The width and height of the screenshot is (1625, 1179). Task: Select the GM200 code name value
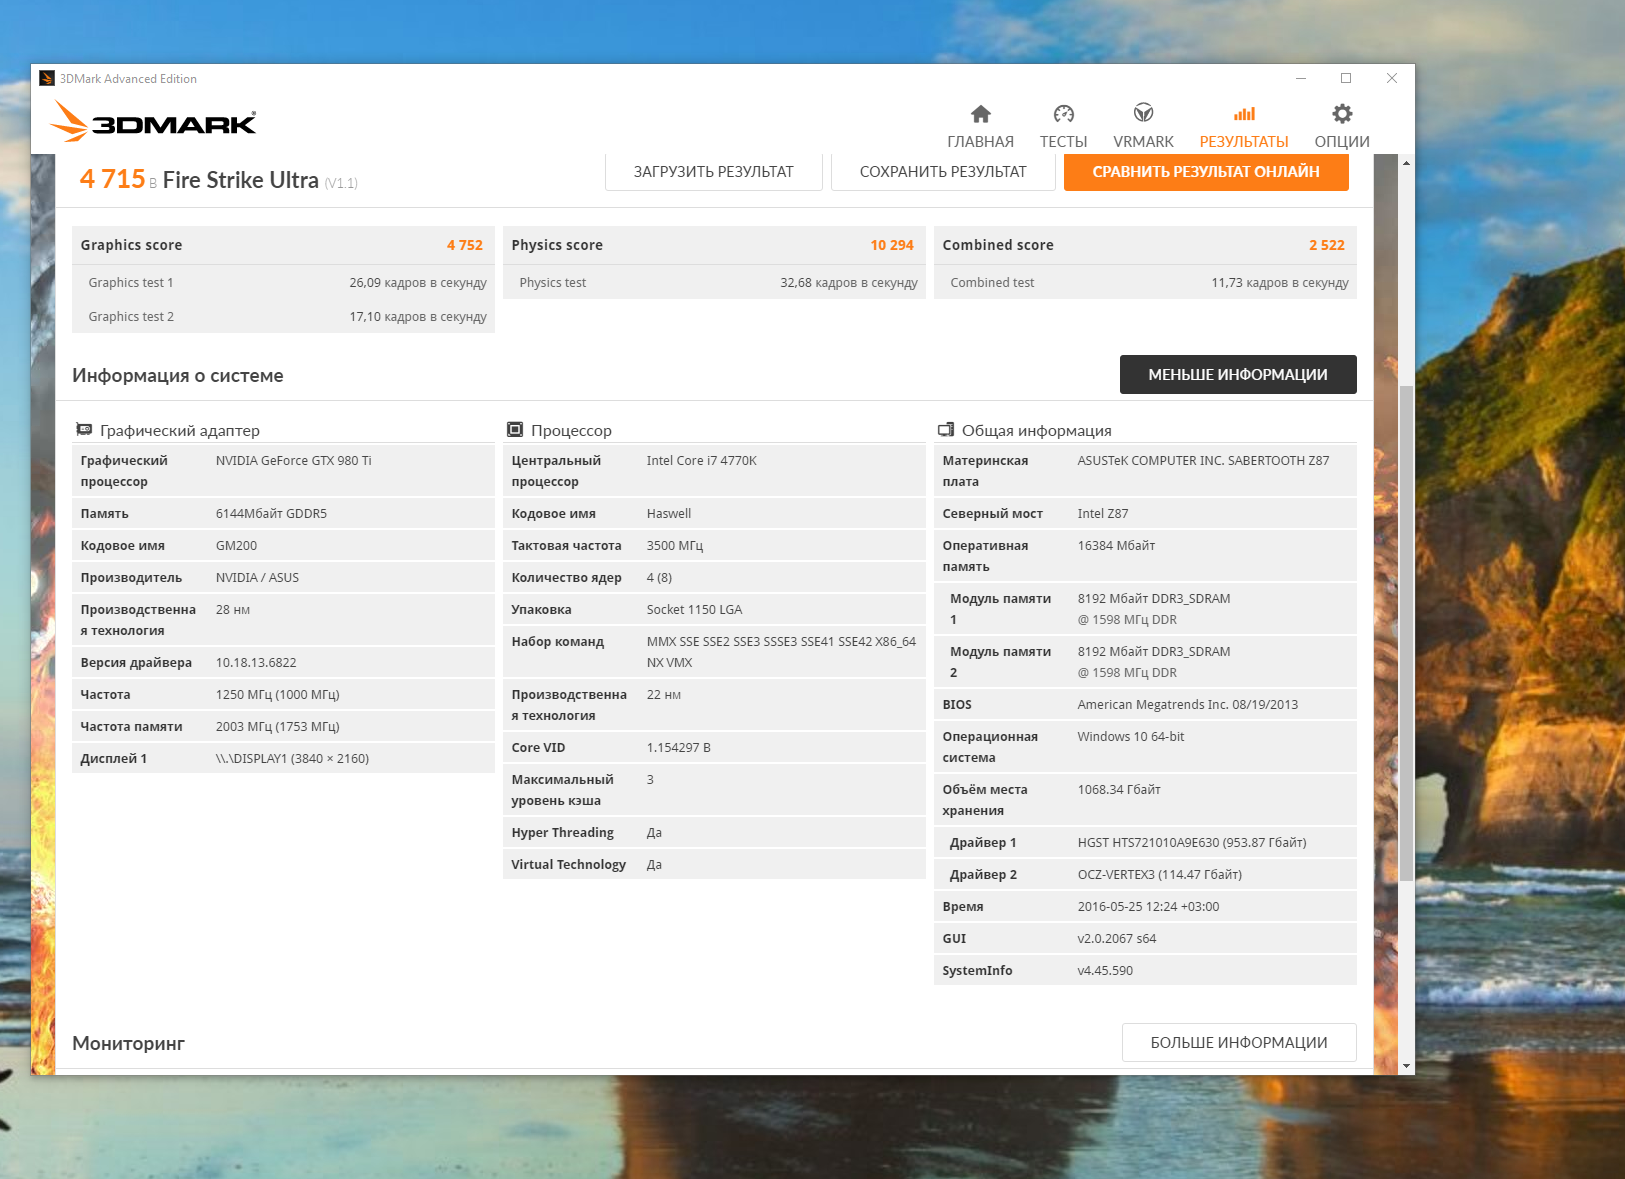[237, 546]
